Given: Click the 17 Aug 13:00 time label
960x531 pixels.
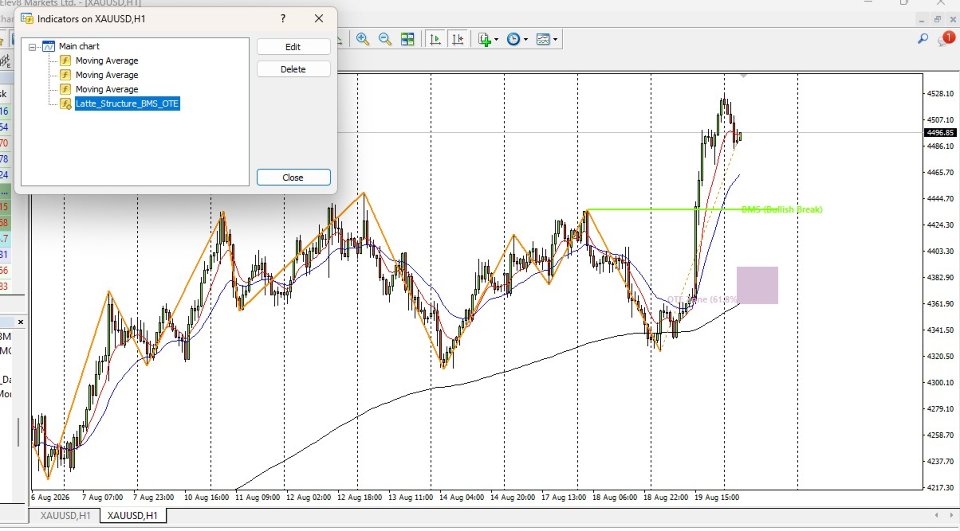Looking at the screenshot, I should click(563, 497).
